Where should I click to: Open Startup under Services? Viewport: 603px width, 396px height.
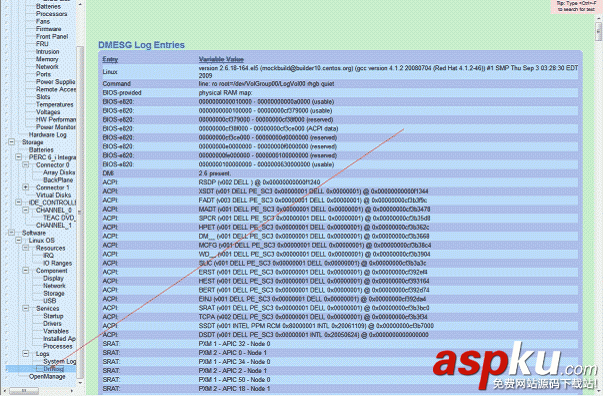(53, 316)
